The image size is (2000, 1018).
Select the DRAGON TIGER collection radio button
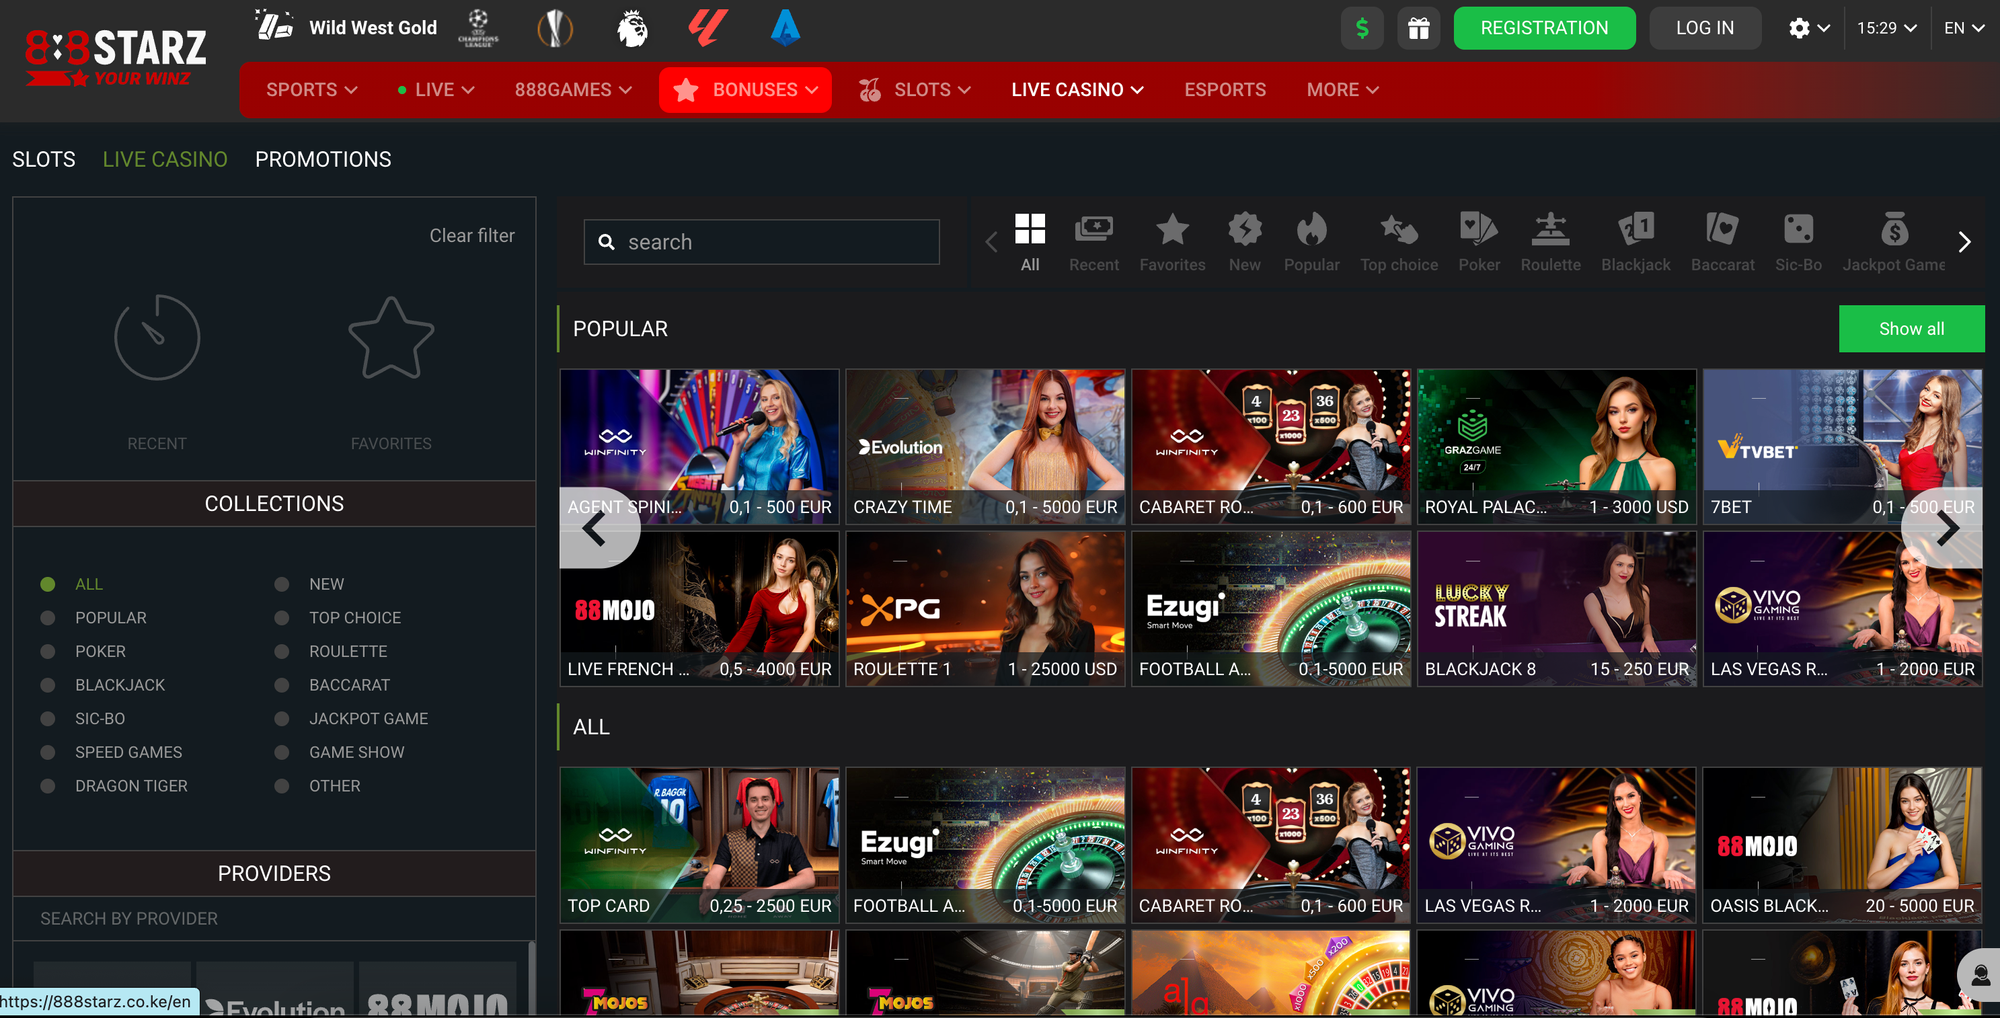pos(47,786)
